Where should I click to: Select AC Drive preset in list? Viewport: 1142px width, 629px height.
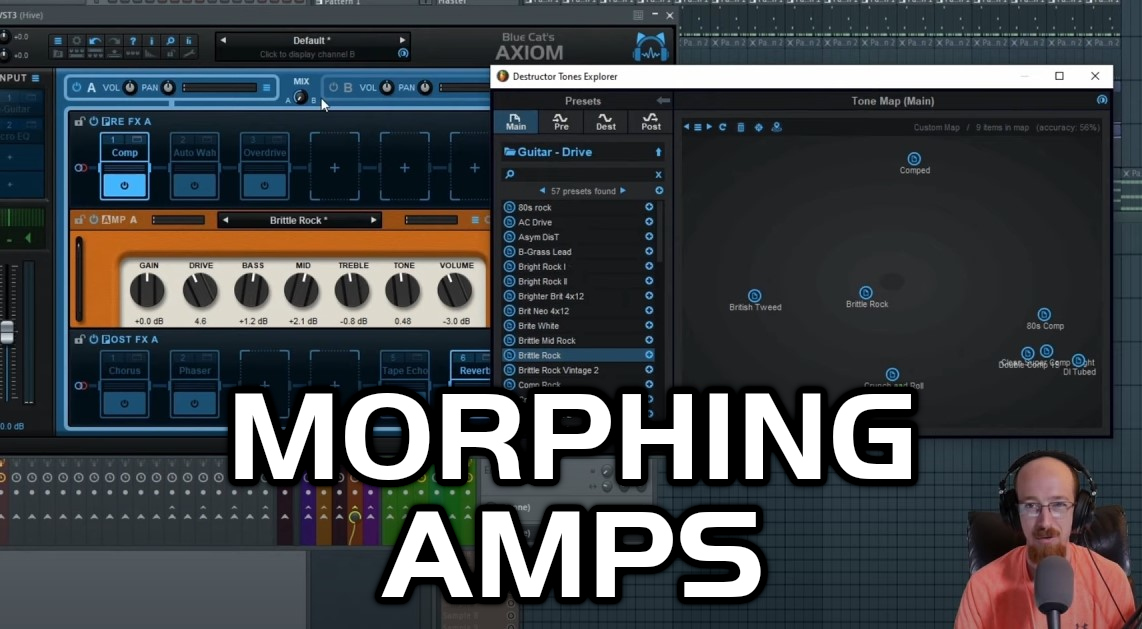click(x=578, y=222)
